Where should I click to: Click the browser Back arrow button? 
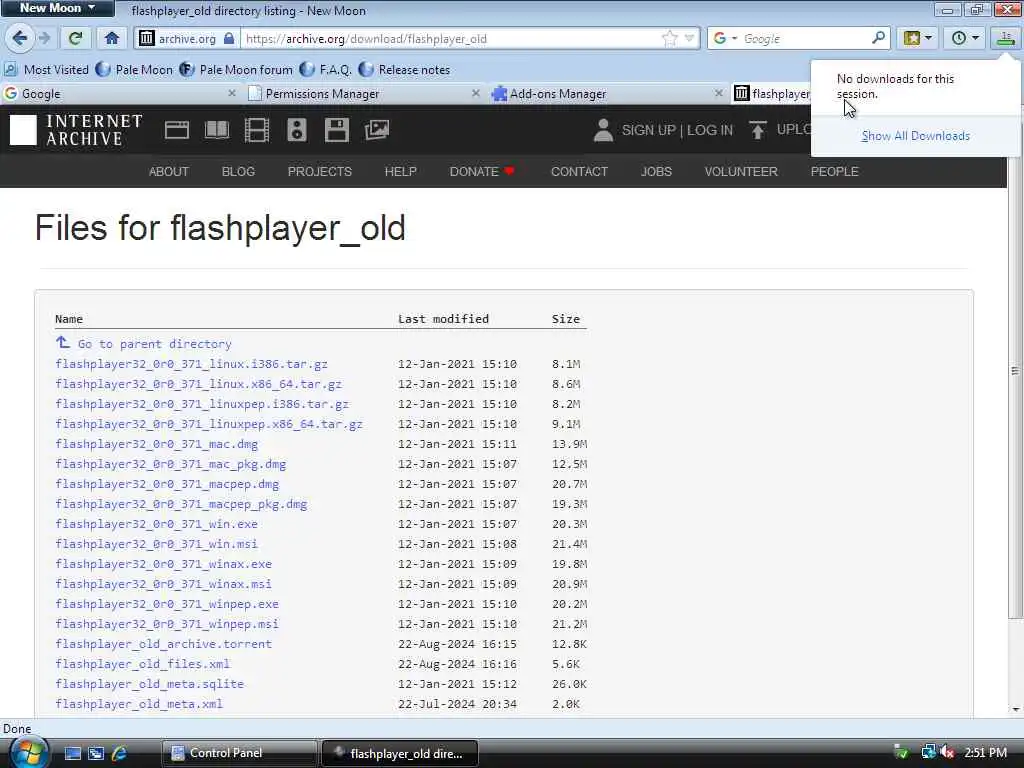pyautogui.click(x=19, y=38)
